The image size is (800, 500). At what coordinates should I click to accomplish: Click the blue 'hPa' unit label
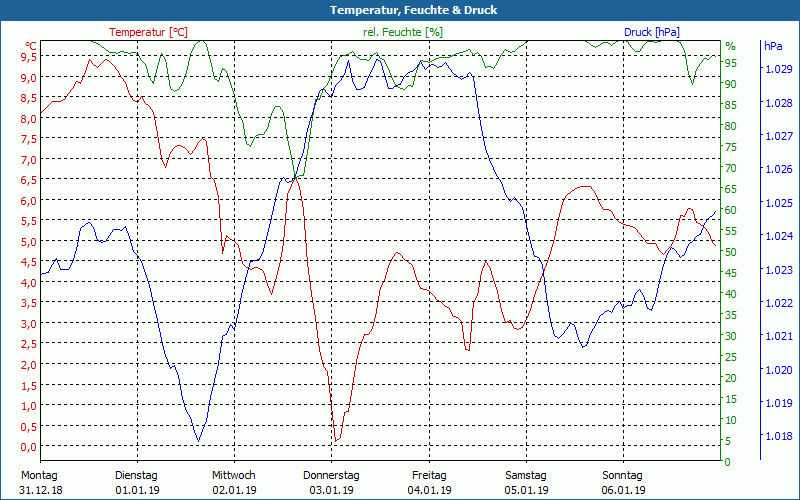(x=773, y=46)
